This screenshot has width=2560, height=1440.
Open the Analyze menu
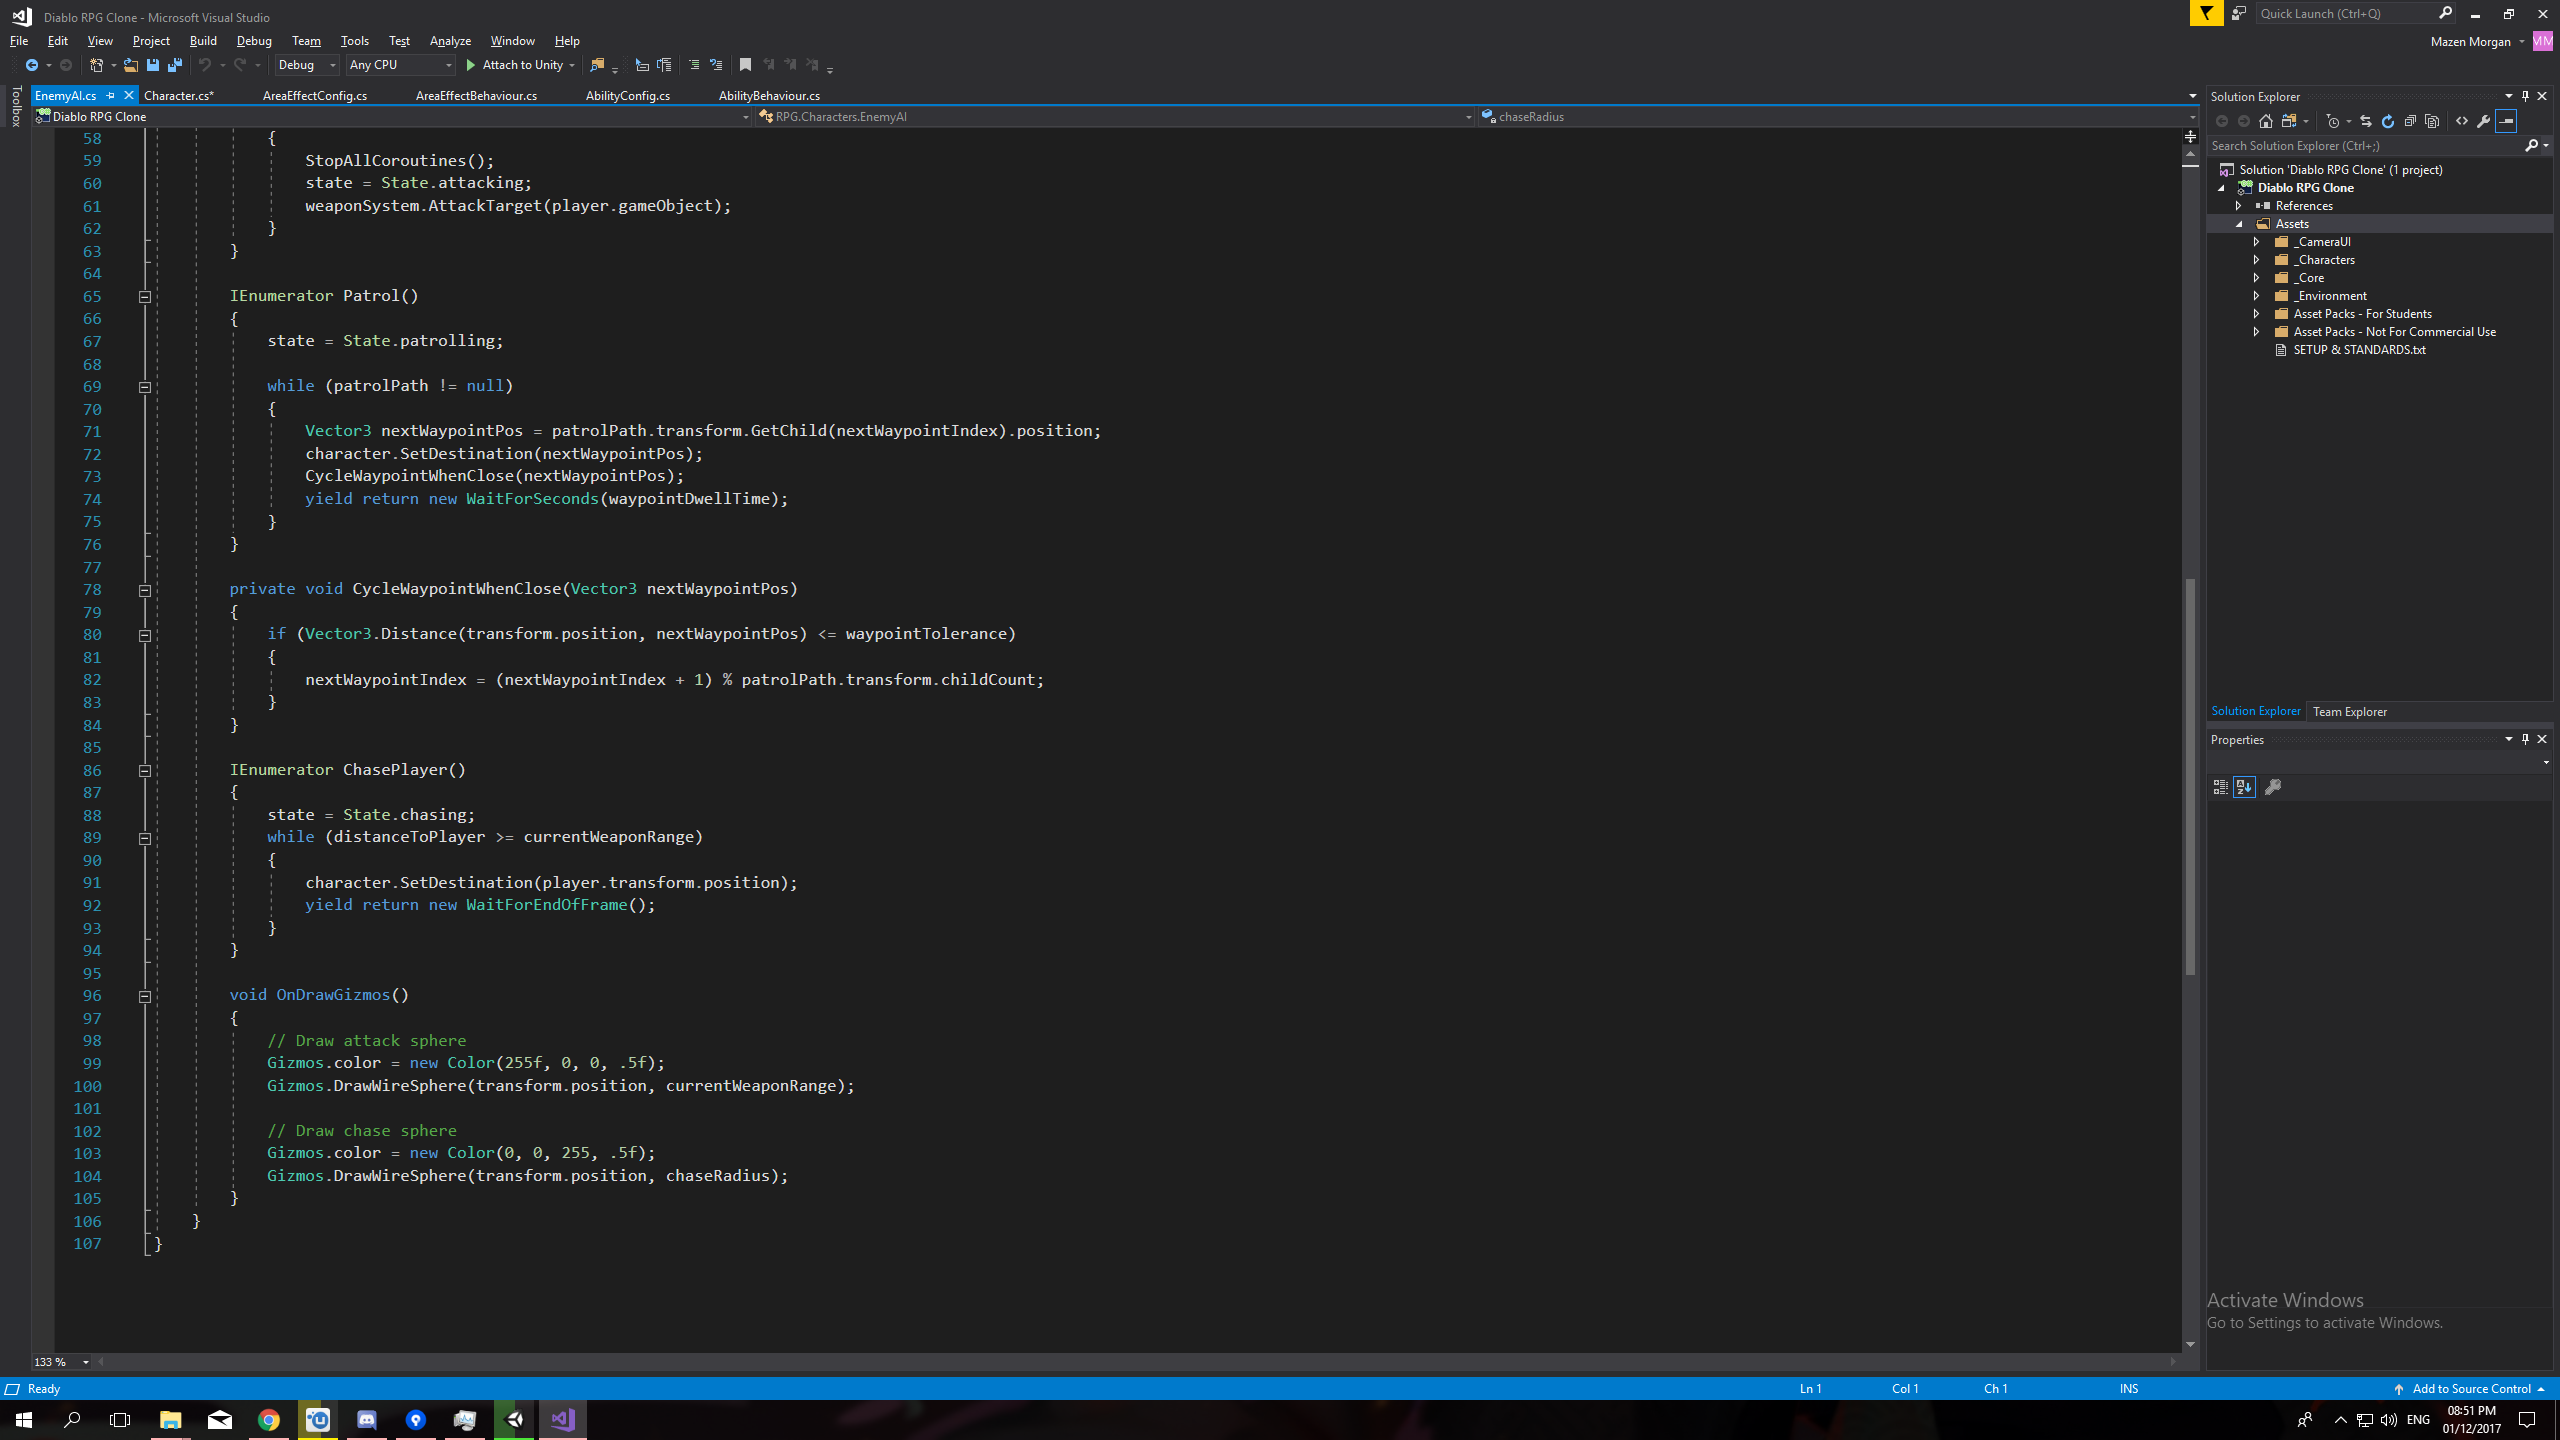point(450,41)
